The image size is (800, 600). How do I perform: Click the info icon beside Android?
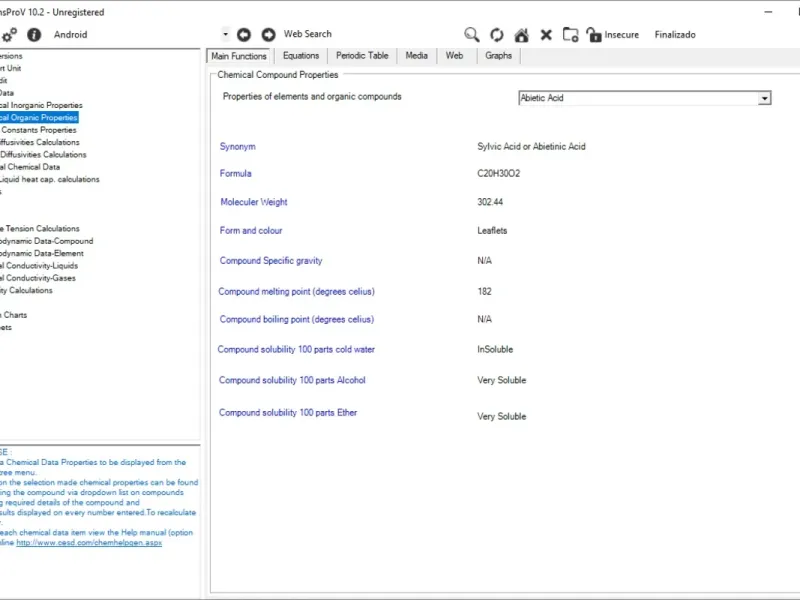click(x=34, y=35)
